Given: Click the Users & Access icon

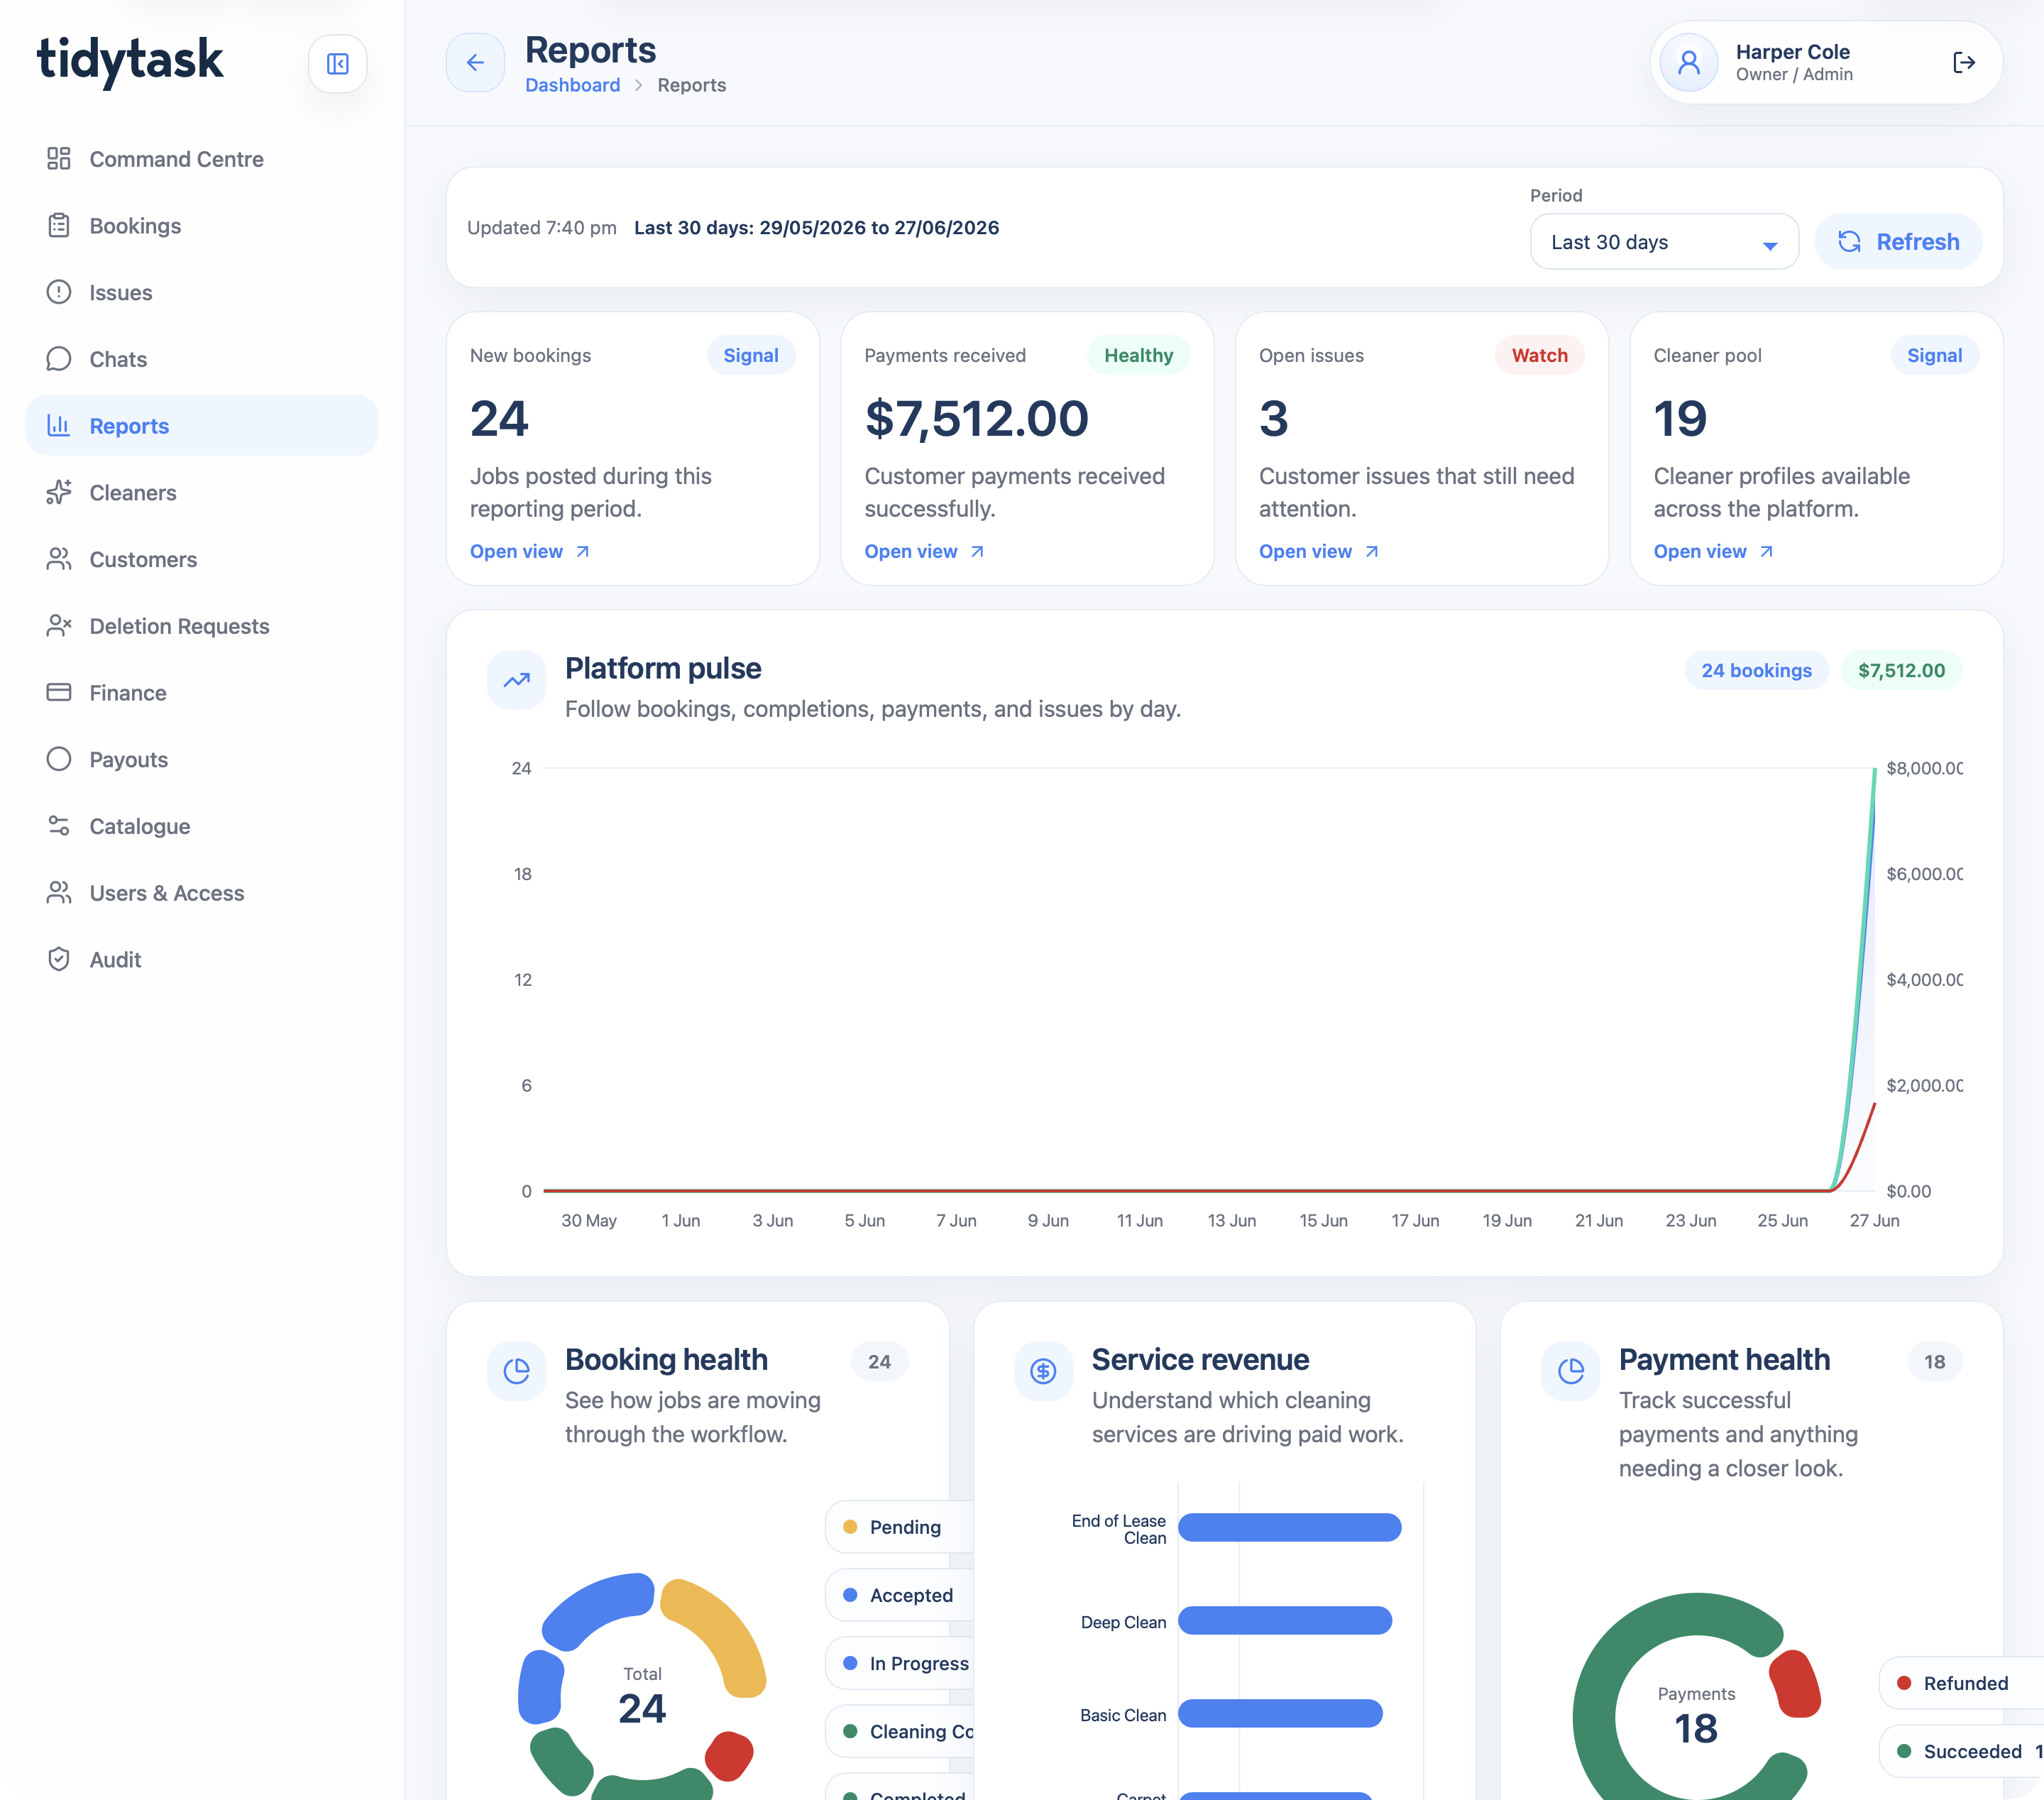Looking at the screenshot, I should point(59,893).
